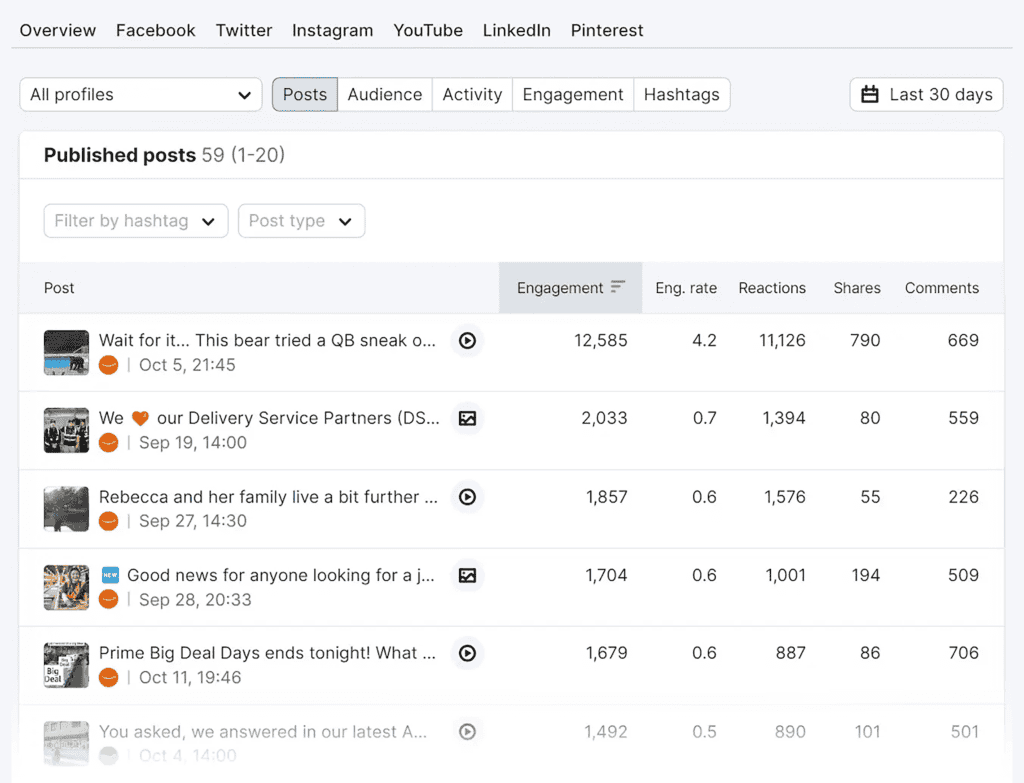The height and width of the screenshot is (783, 1024).
Task: Open the Post type dropdown
Action: [301, 221]
